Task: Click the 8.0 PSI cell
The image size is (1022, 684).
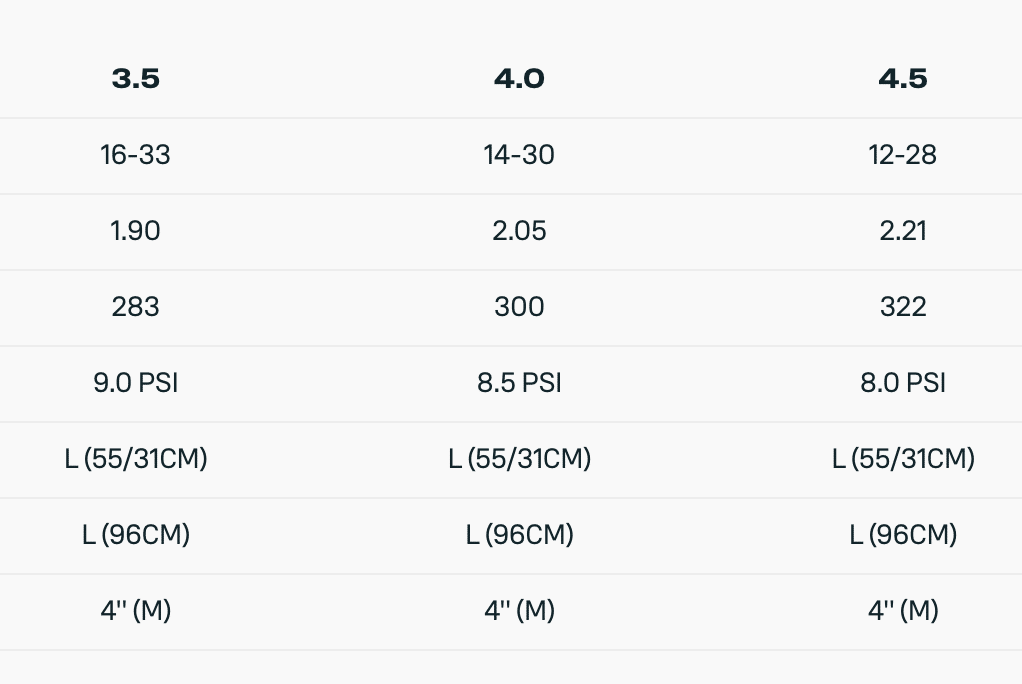Action: click(903, 383)
